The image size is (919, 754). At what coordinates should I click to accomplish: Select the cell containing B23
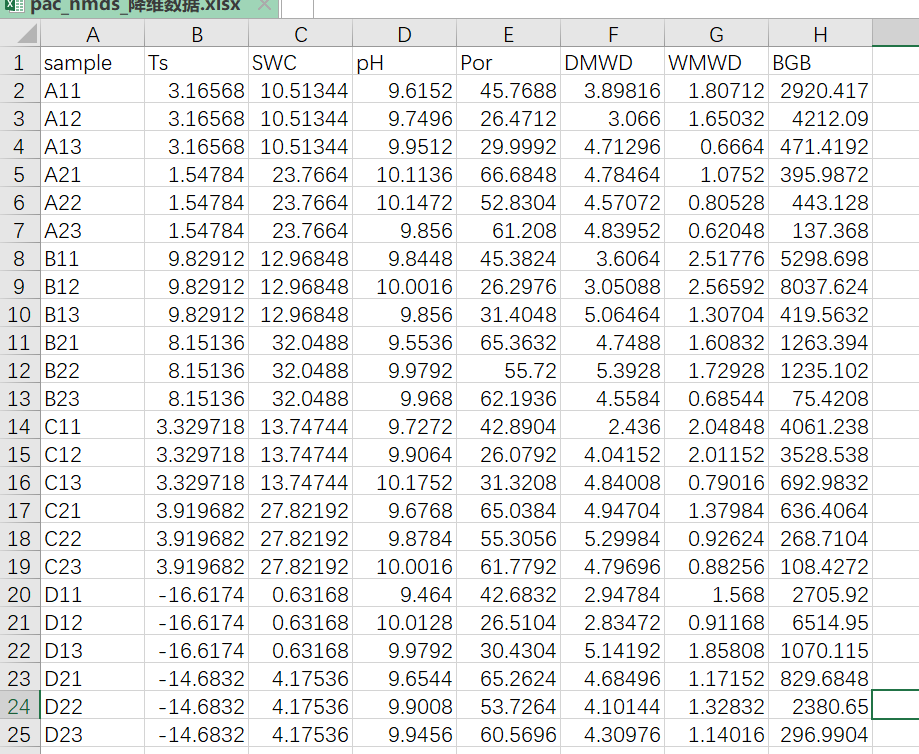pyautogui.click(x=93, y=398)
